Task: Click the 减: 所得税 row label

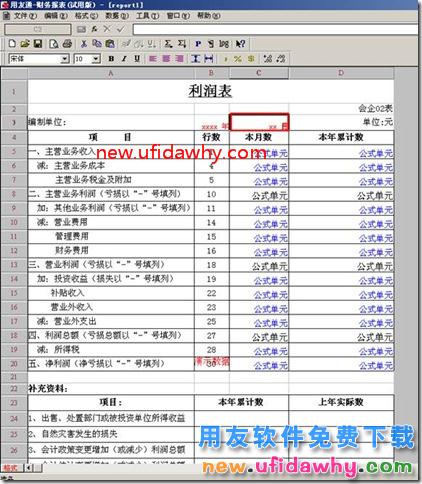Action: tap(58, 349)
